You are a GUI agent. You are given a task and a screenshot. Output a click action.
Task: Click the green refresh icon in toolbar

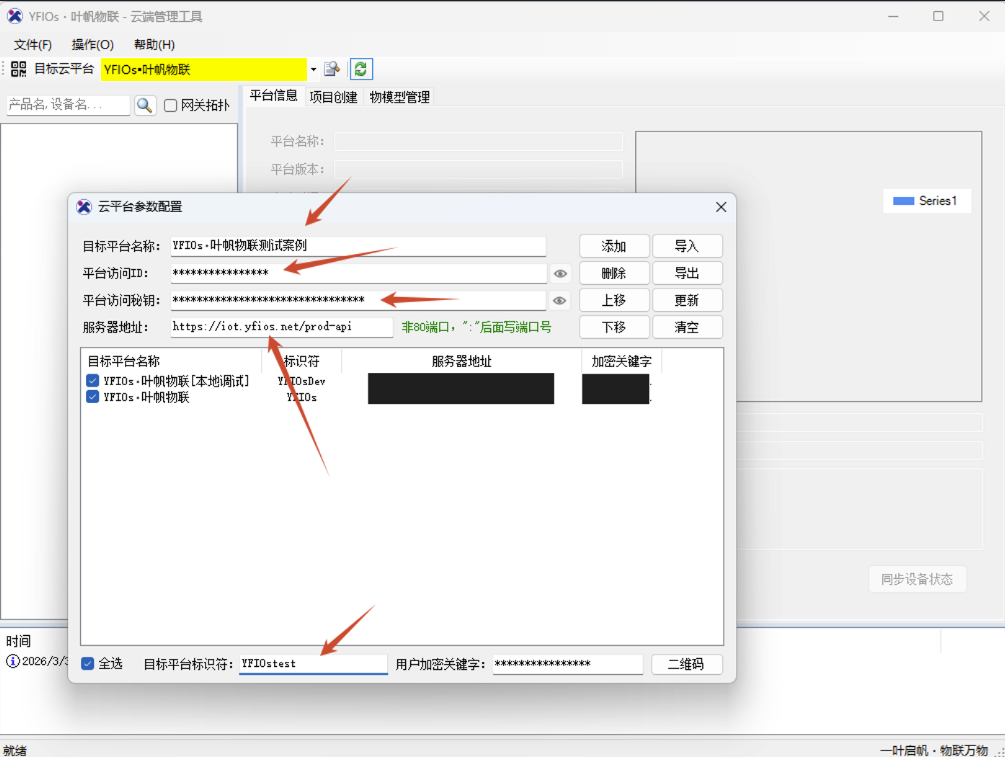click(360, 68)
